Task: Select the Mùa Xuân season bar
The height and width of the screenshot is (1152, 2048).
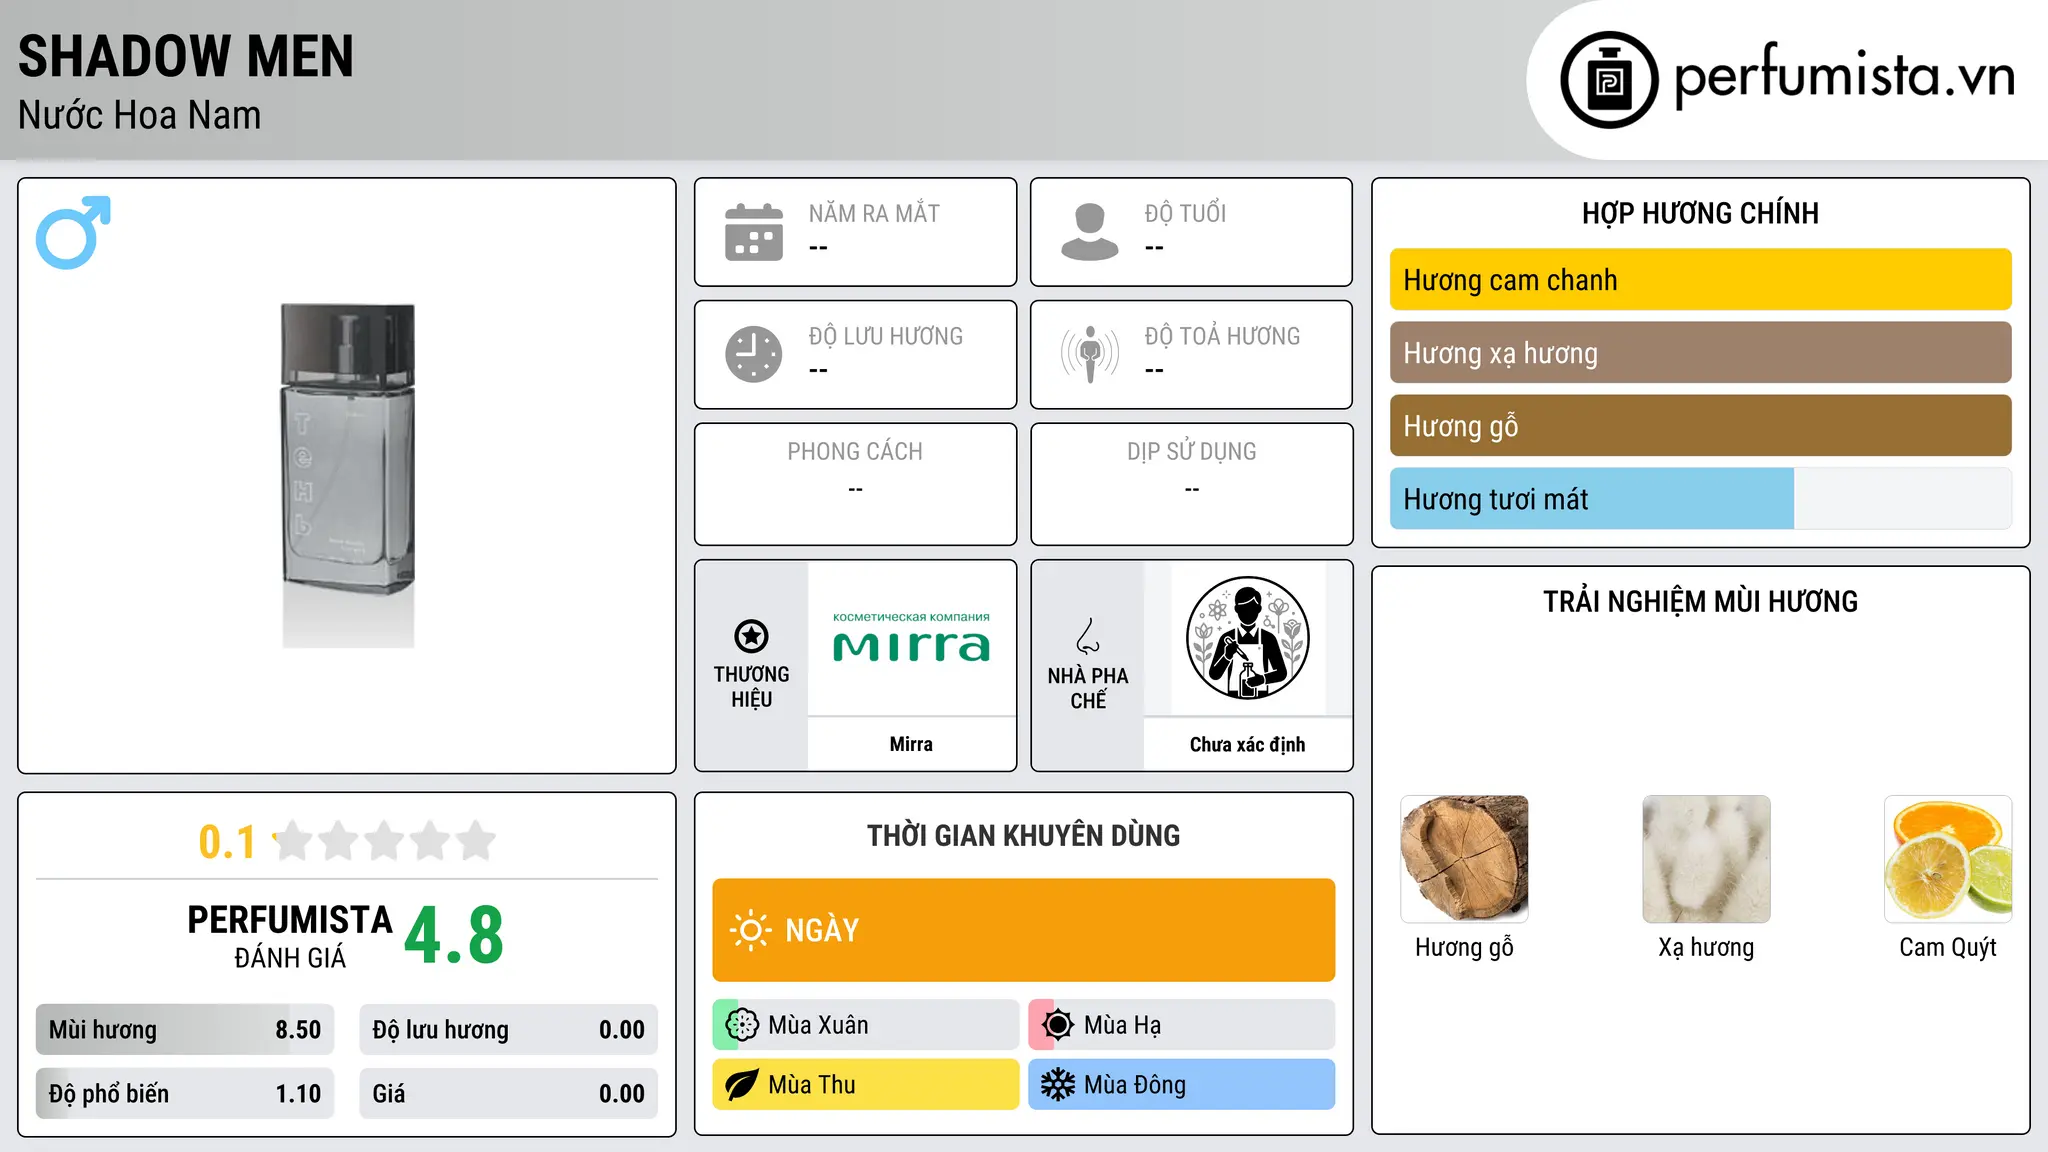Action: [x=866, y=1025]
